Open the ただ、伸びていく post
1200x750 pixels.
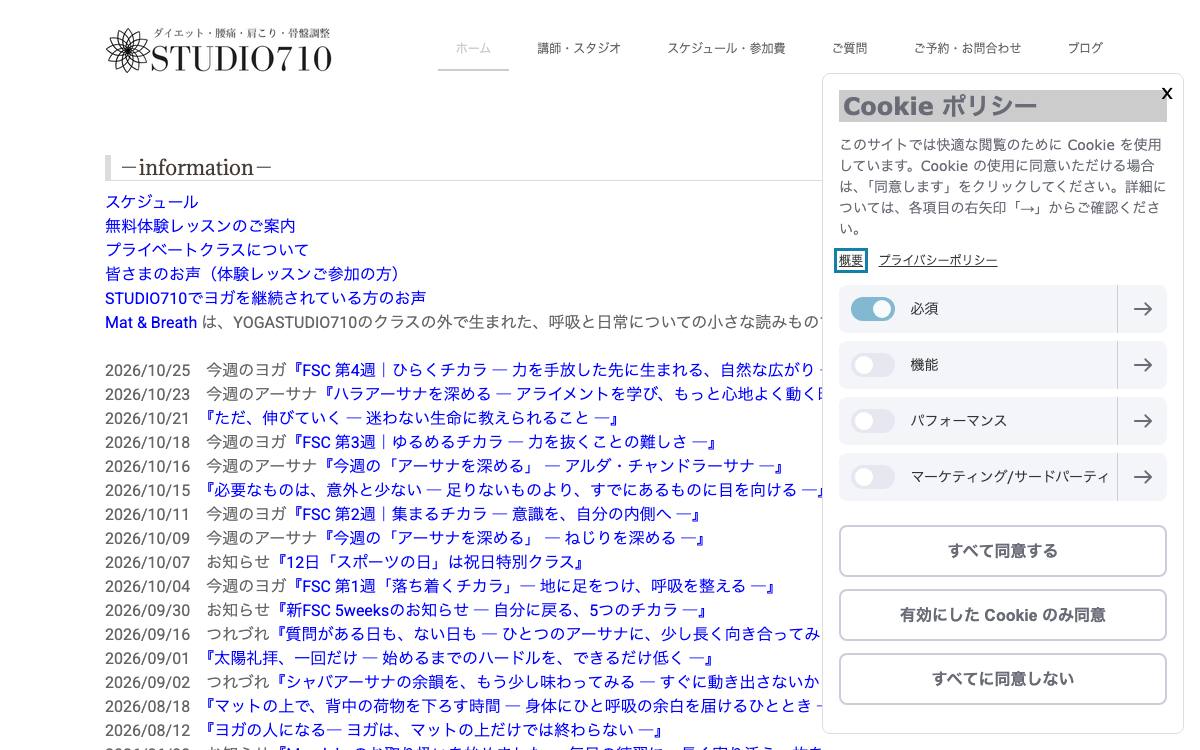click(412, 418)
